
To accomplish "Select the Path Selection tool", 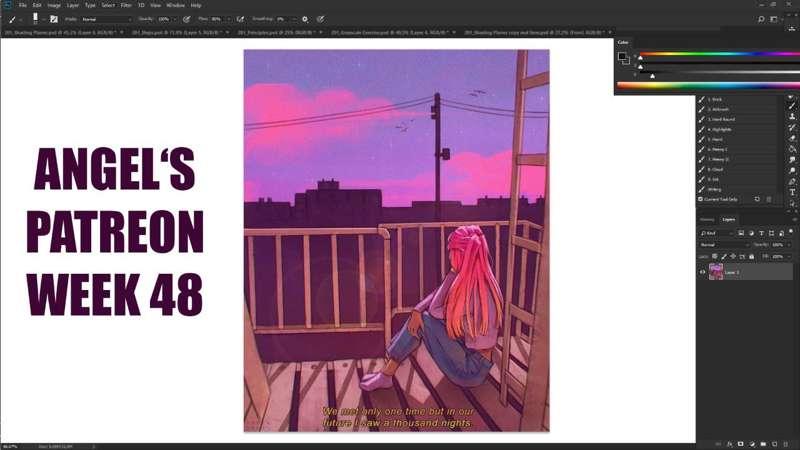I will pos(792,203).
